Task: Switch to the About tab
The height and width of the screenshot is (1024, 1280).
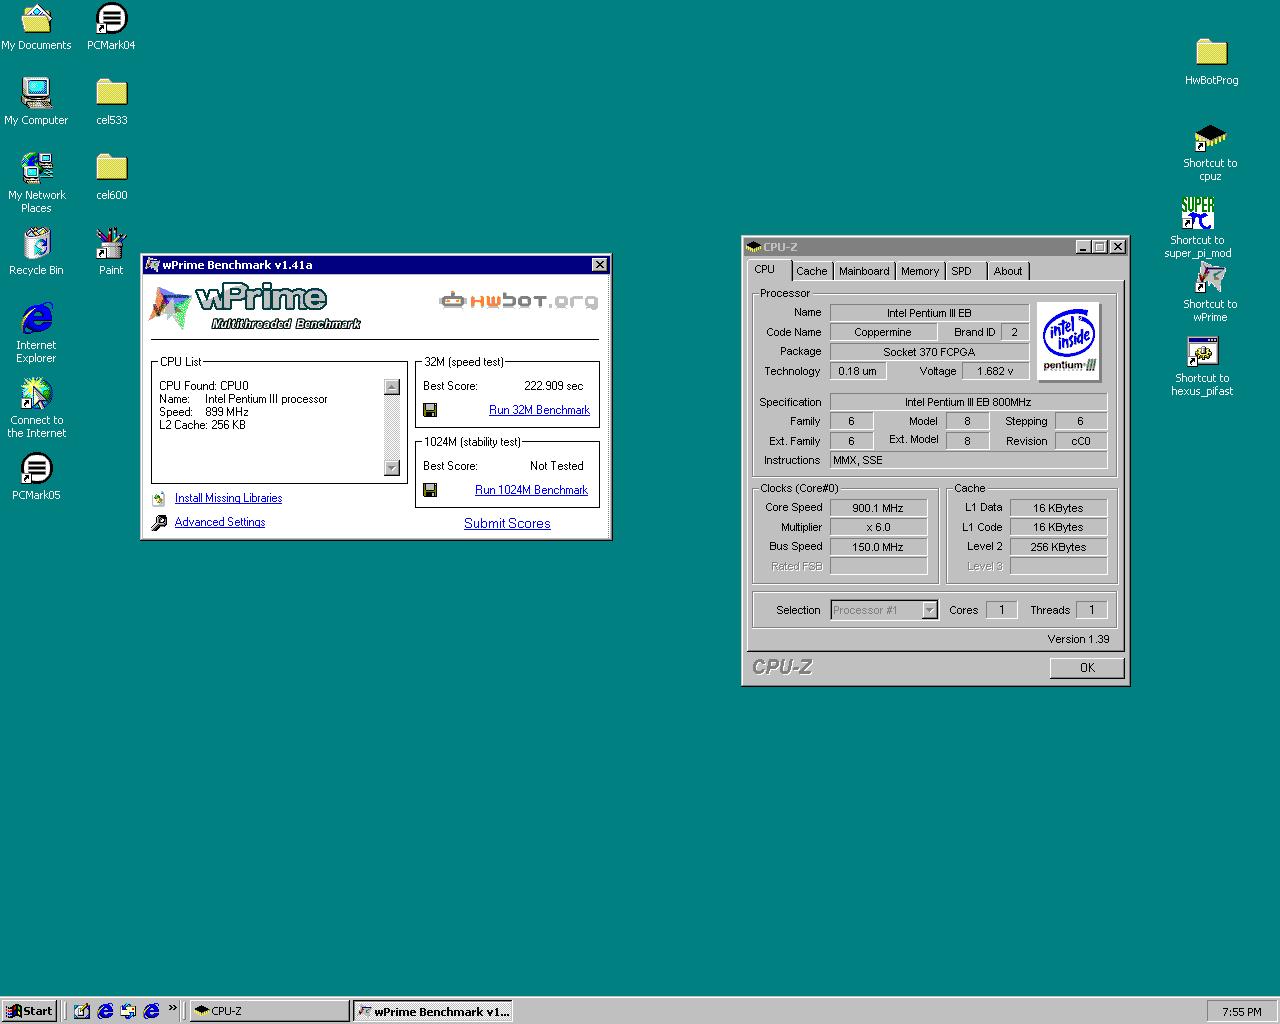Action: (x=1008, y=271)
